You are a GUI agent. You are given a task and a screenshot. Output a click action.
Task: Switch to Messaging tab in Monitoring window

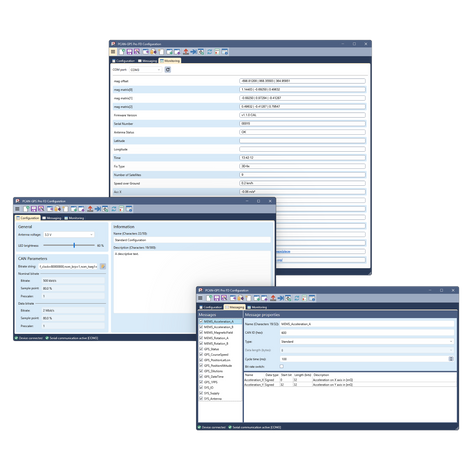(147, 61)
